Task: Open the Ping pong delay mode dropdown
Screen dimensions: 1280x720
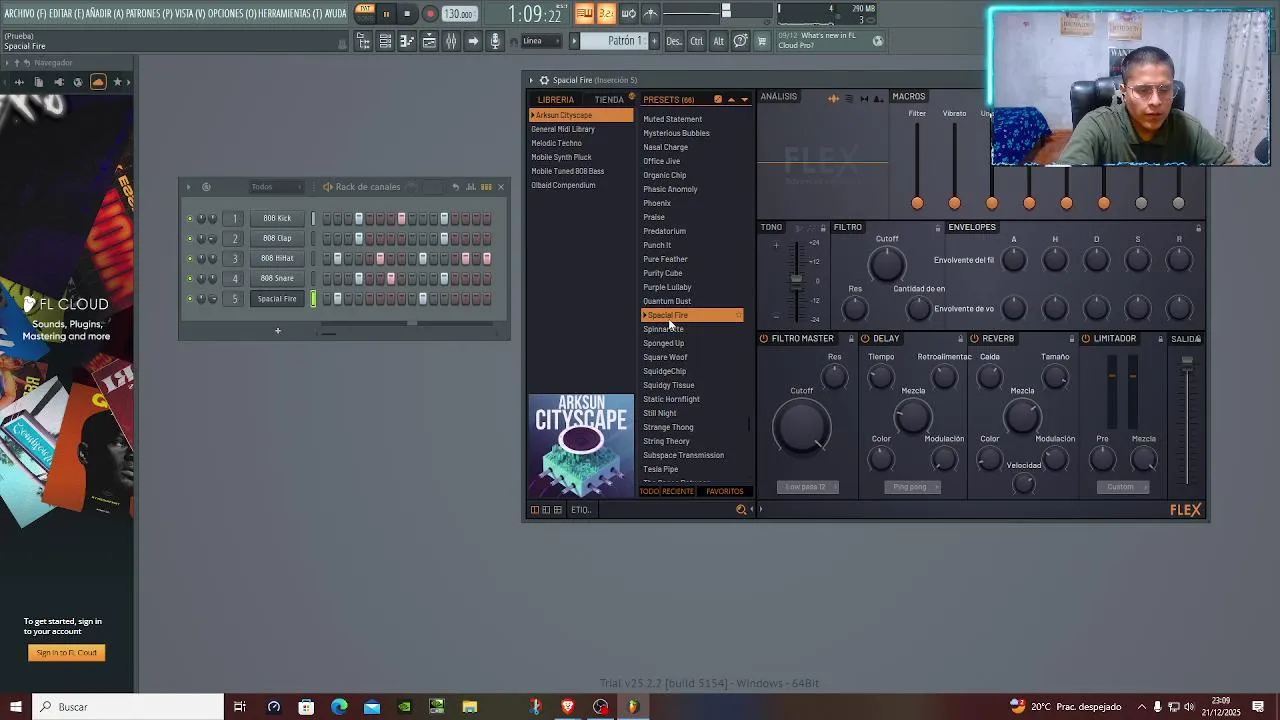Action: coord(911,487)
